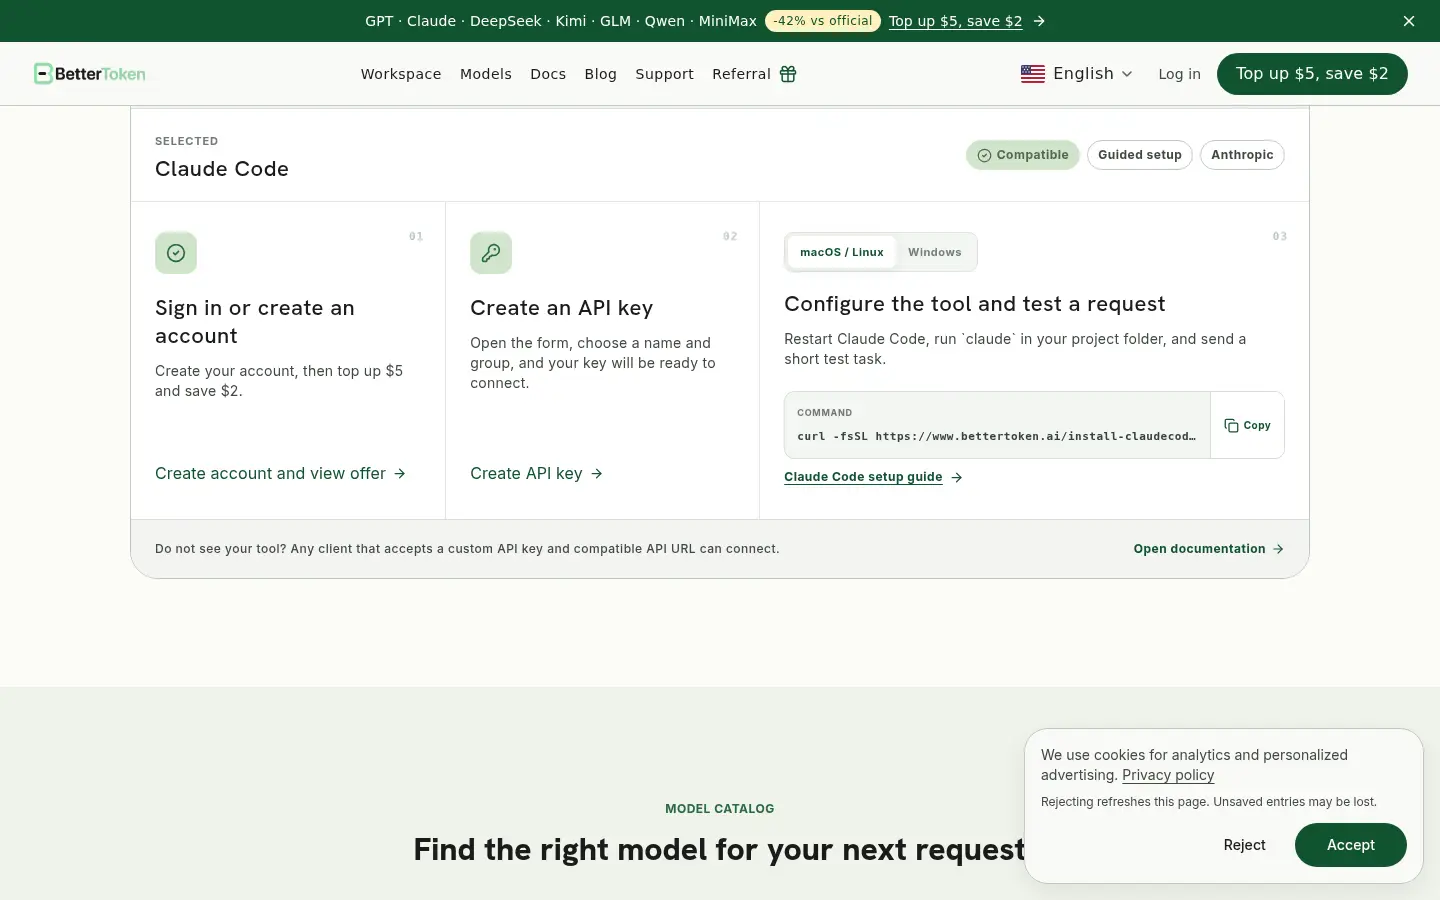Viewport: 1440px width, 900px height.
Task: Open the Docs navigation link
Action: click(548, 74)
